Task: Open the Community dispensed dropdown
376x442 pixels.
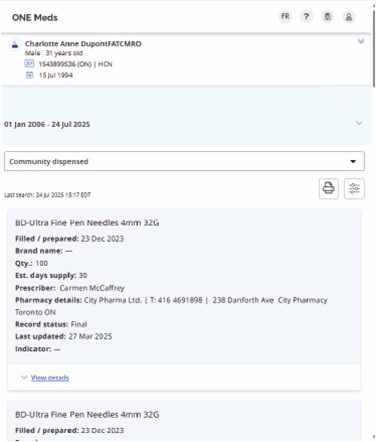Action: click(x=184, y=161)
